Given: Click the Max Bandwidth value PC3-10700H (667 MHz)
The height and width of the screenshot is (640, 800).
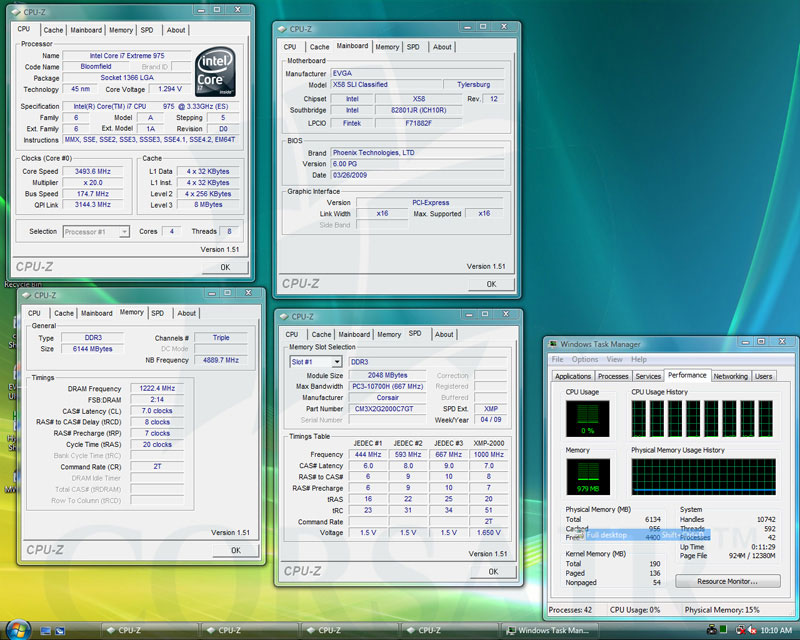Looking at the screenshot, I should coord(387,386).
